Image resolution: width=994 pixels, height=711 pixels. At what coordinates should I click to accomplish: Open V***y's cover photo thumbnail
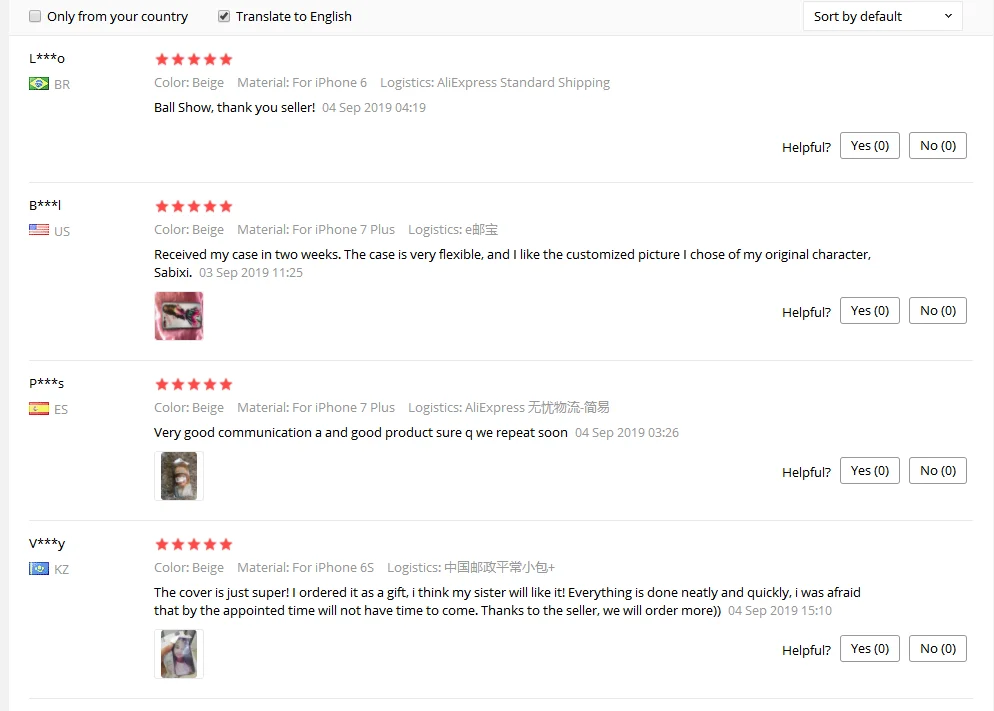[x=179, y=654]
